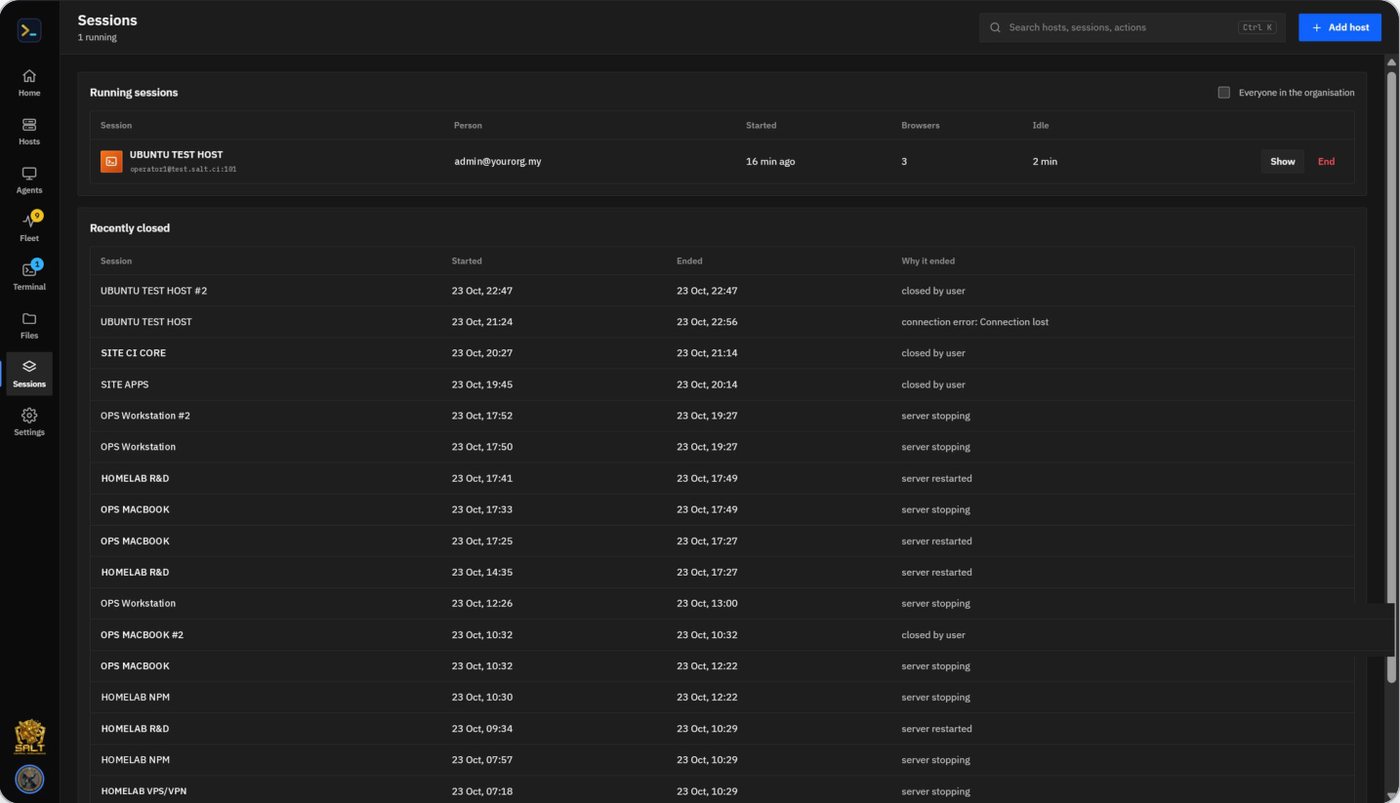
Task: Show the running UBUNTU TEST HOST session
Action: pyautogui.click(x=1282, y=161)
